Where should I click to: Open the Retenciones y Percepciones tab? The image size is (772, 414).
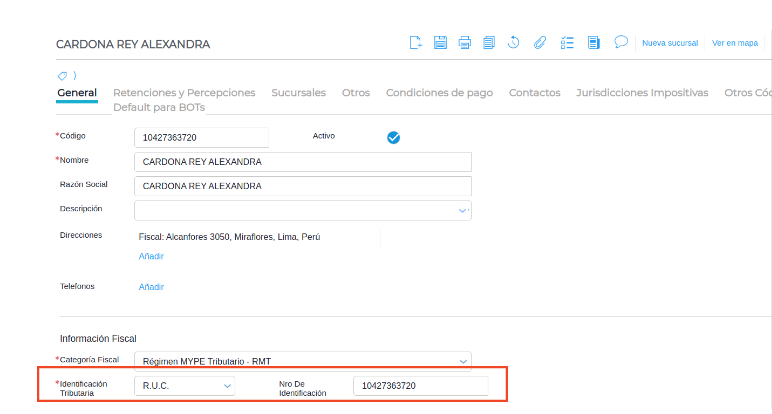[x=184, y=93]
